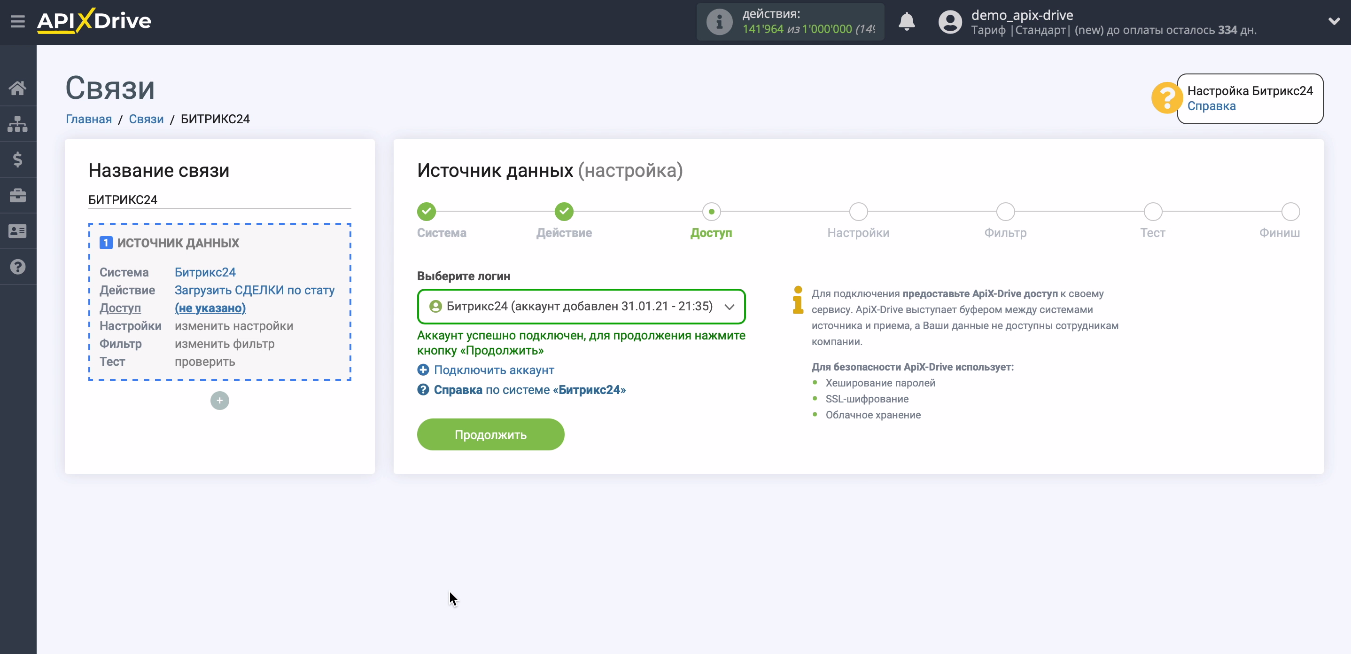Image resolution: width=1351 pixels, height=654 pixels.
Task: Click изменить настройки text
Action: coord(234,326)
